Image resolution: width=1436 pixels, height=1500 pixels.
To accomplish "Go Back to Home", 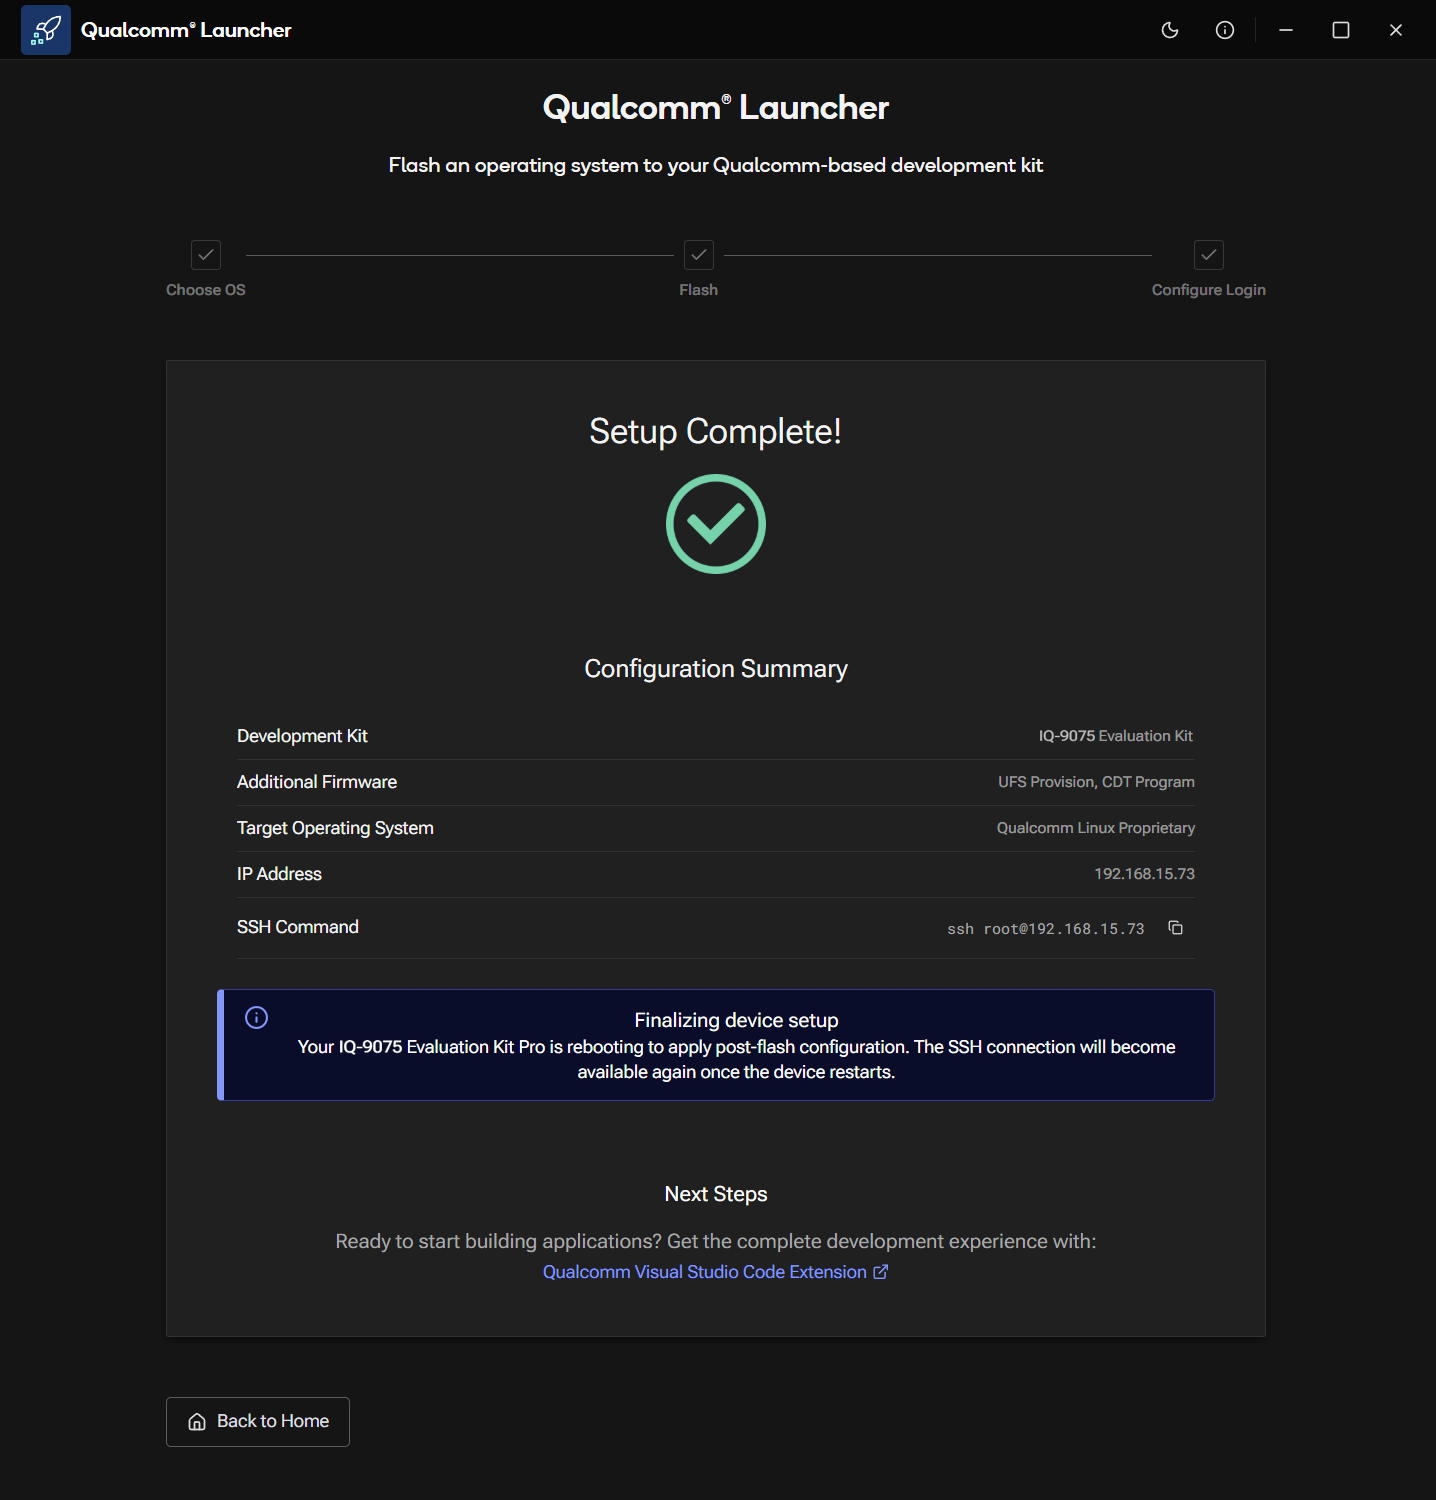I will 258,1422.
